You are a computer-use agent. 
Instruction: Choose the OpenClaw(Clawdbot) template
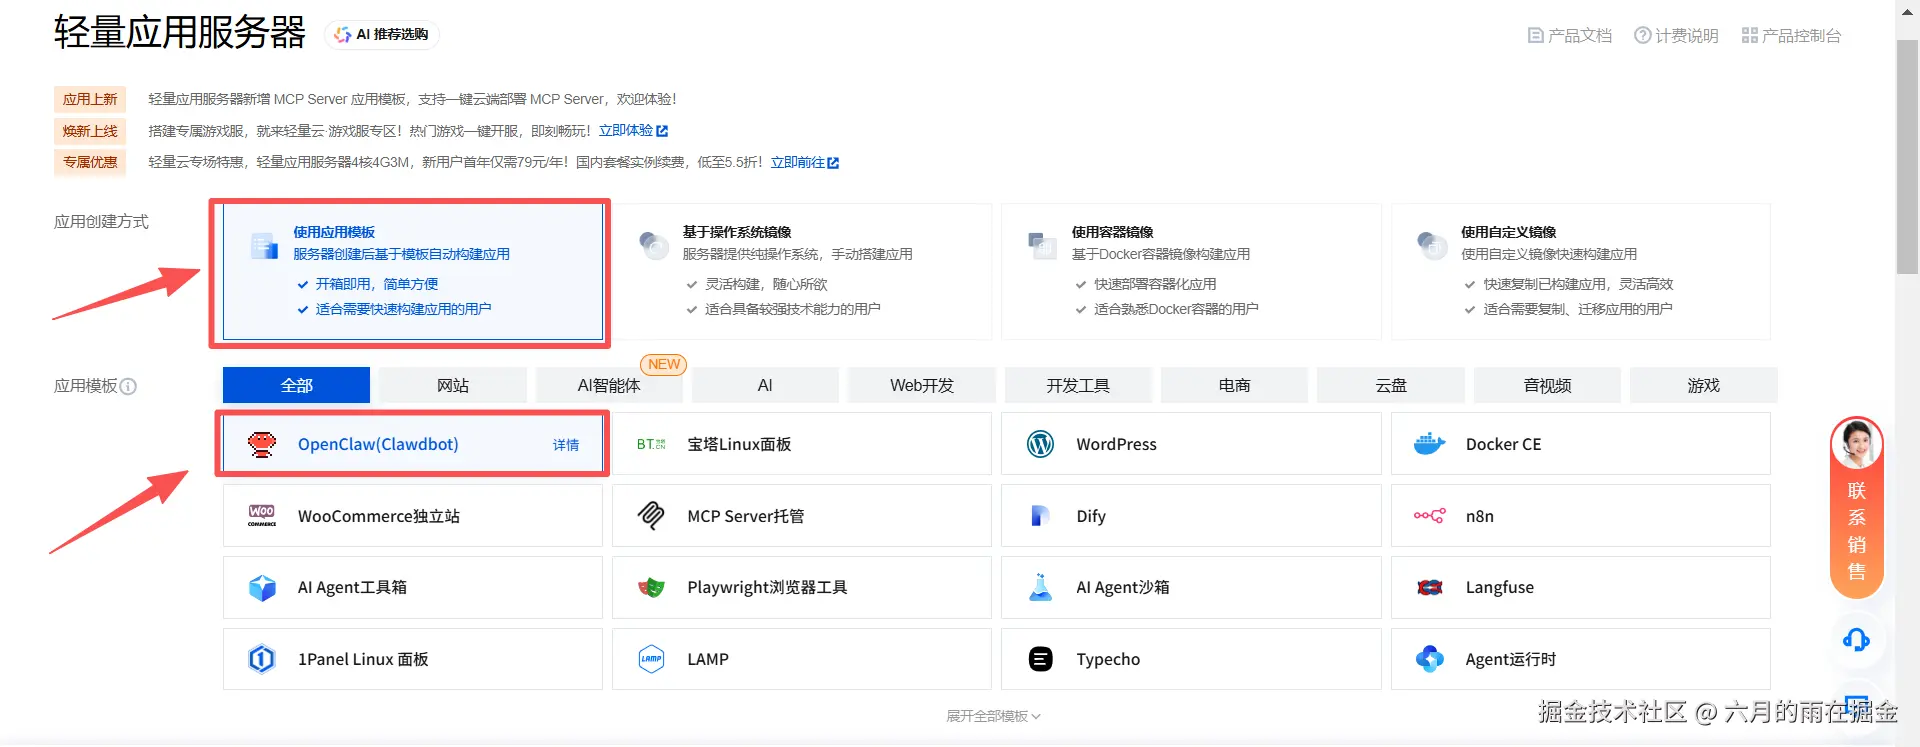point(413,444)
